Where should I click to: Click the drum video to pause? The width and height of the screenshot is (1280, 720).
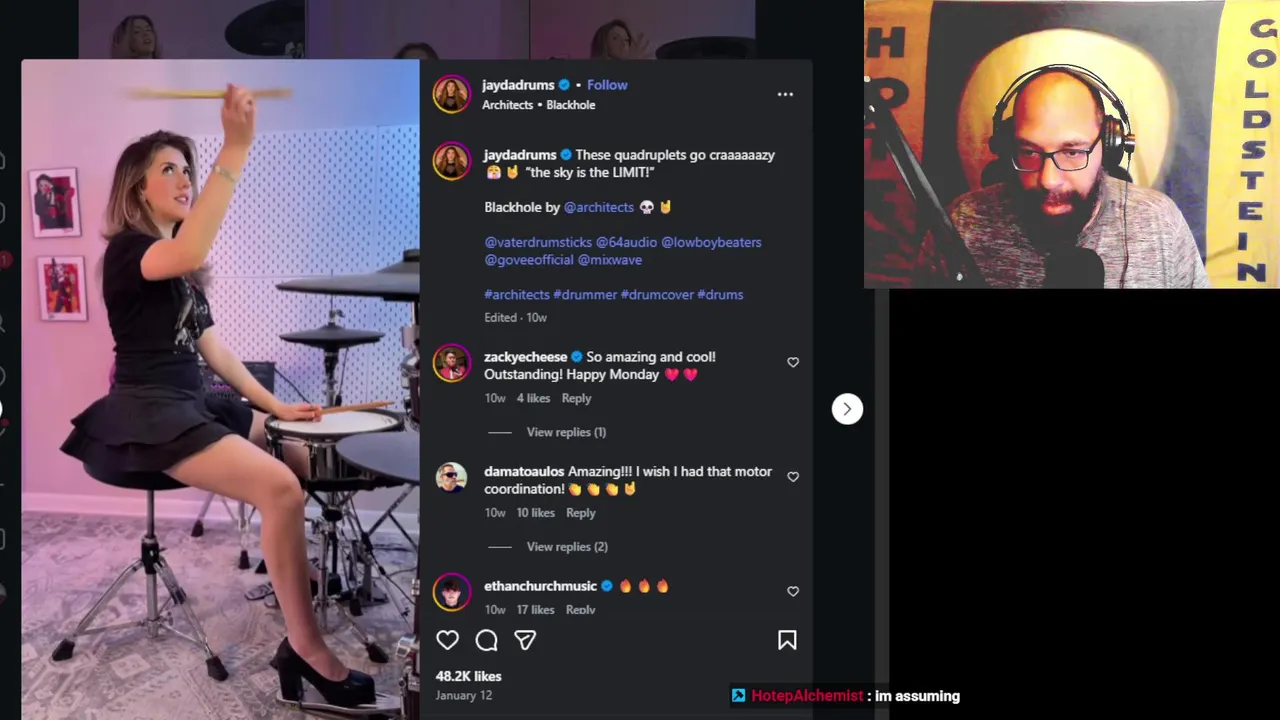(220, 390)
